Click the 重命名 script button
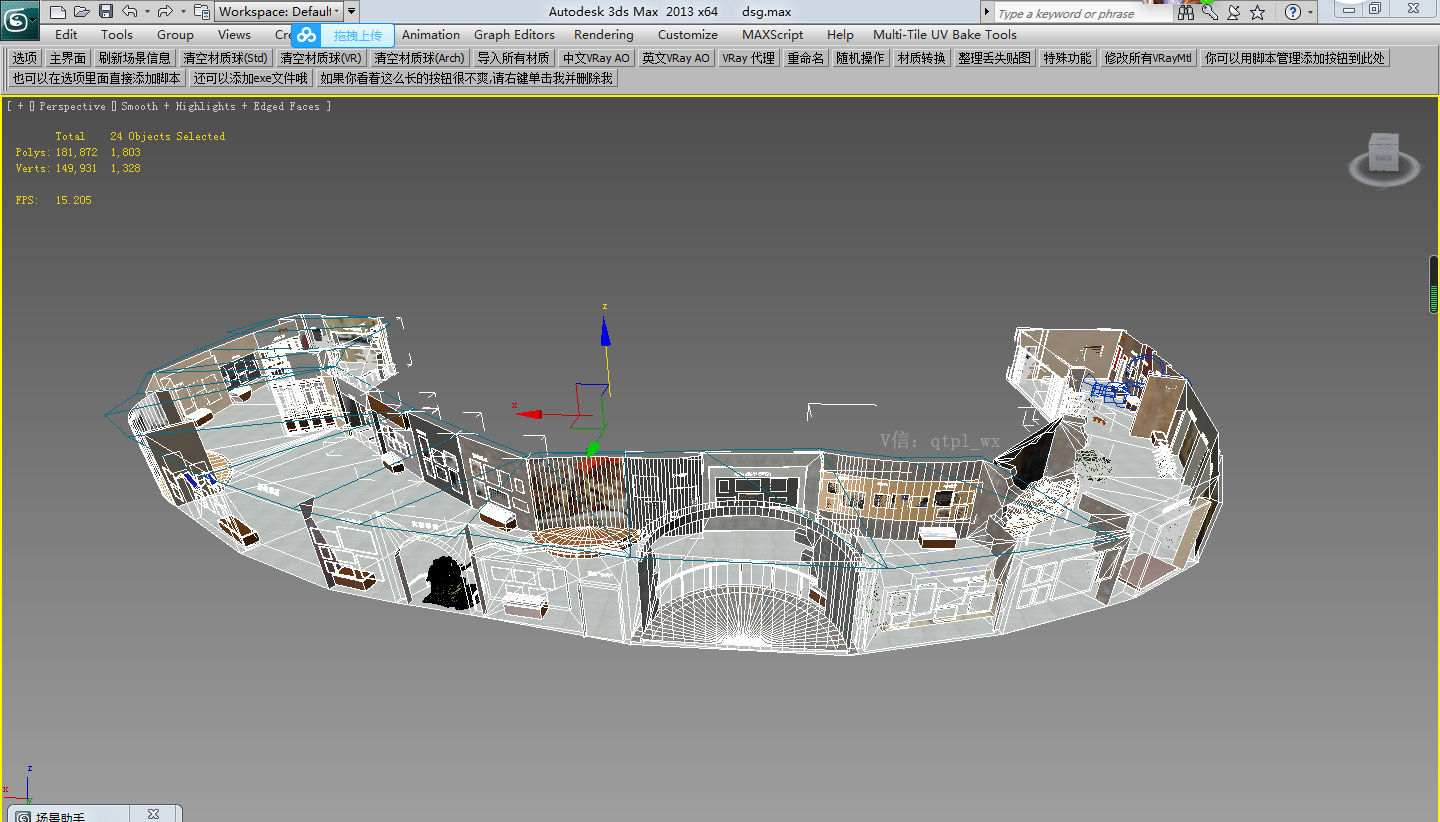The width and height of the screenshot is (1440, 822). click(805, 57)
